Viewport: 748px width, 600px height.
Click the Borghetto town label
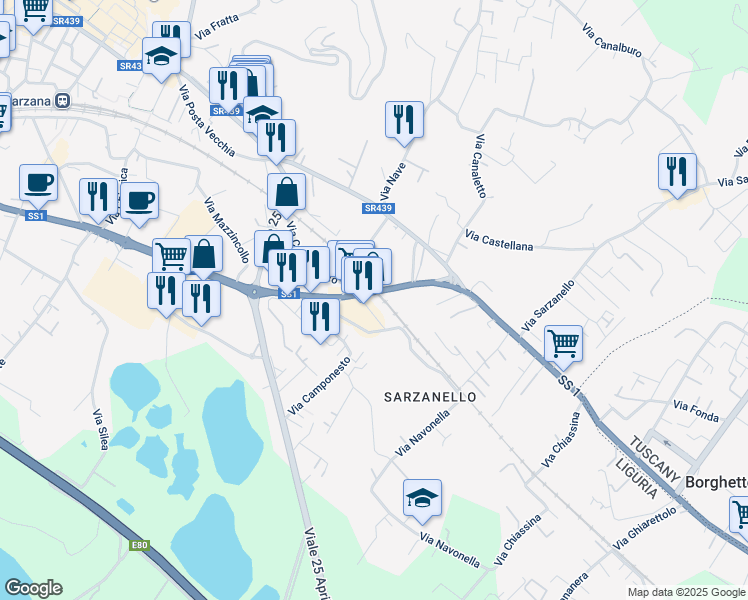point(716,482)
